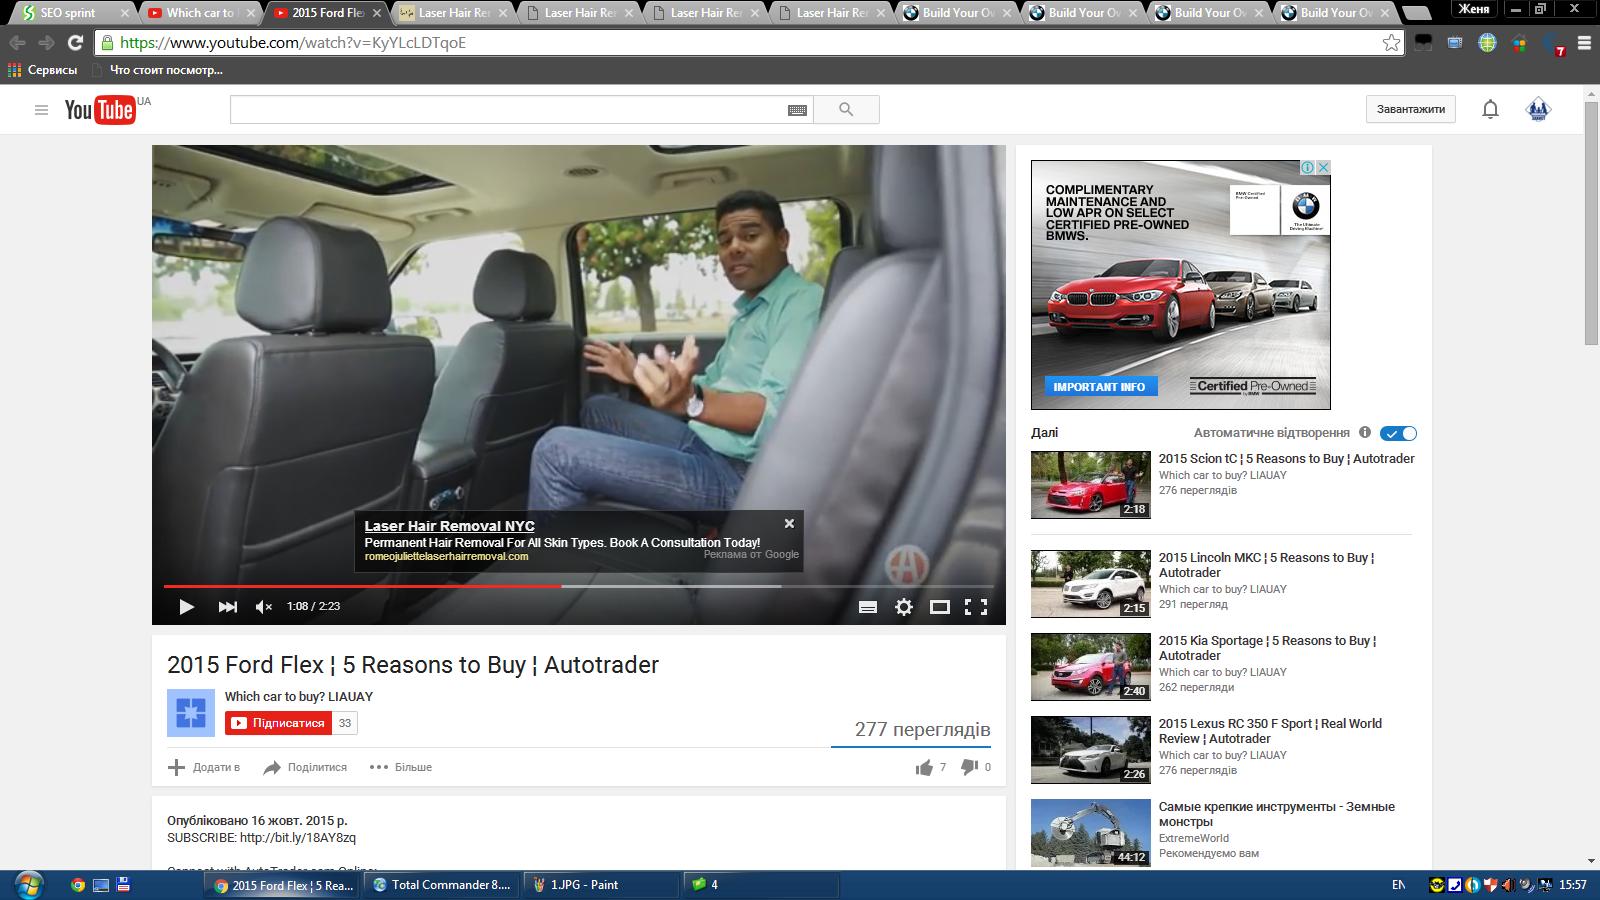Viewport: 1600px width, 900px height.
Task: Switch Chrome user via Женя button
Action: click(1474, 9)
